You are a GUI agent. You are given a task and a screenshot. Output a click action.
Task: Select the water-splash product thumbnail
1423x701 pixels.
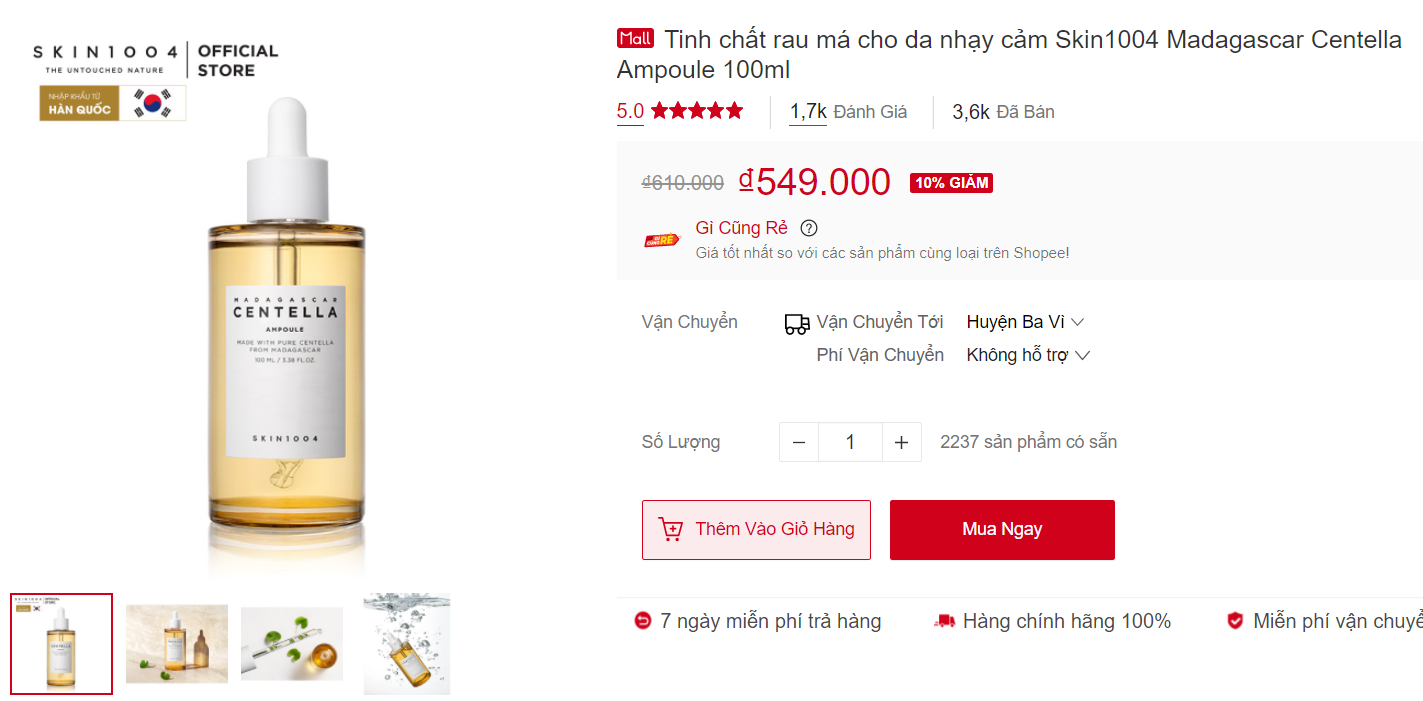click(x=406, y=643)
